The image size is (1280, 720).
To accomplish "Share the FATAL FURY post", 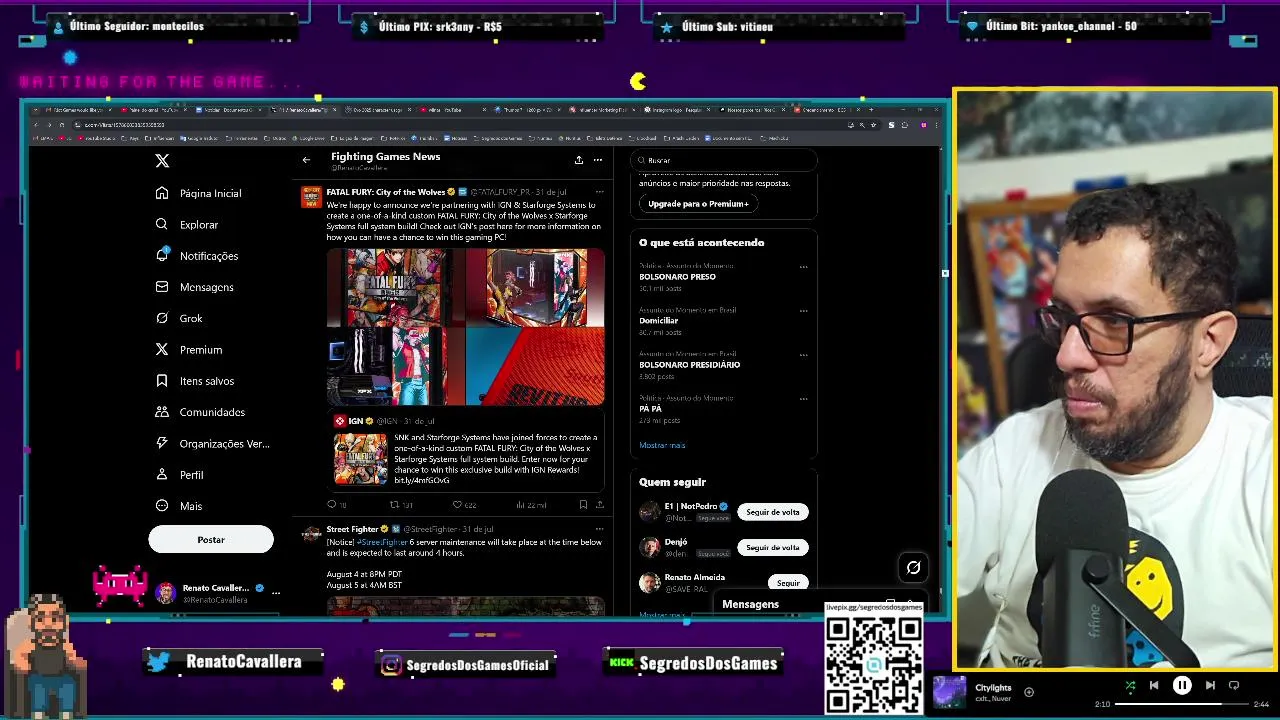I will [x=599, y=505].
